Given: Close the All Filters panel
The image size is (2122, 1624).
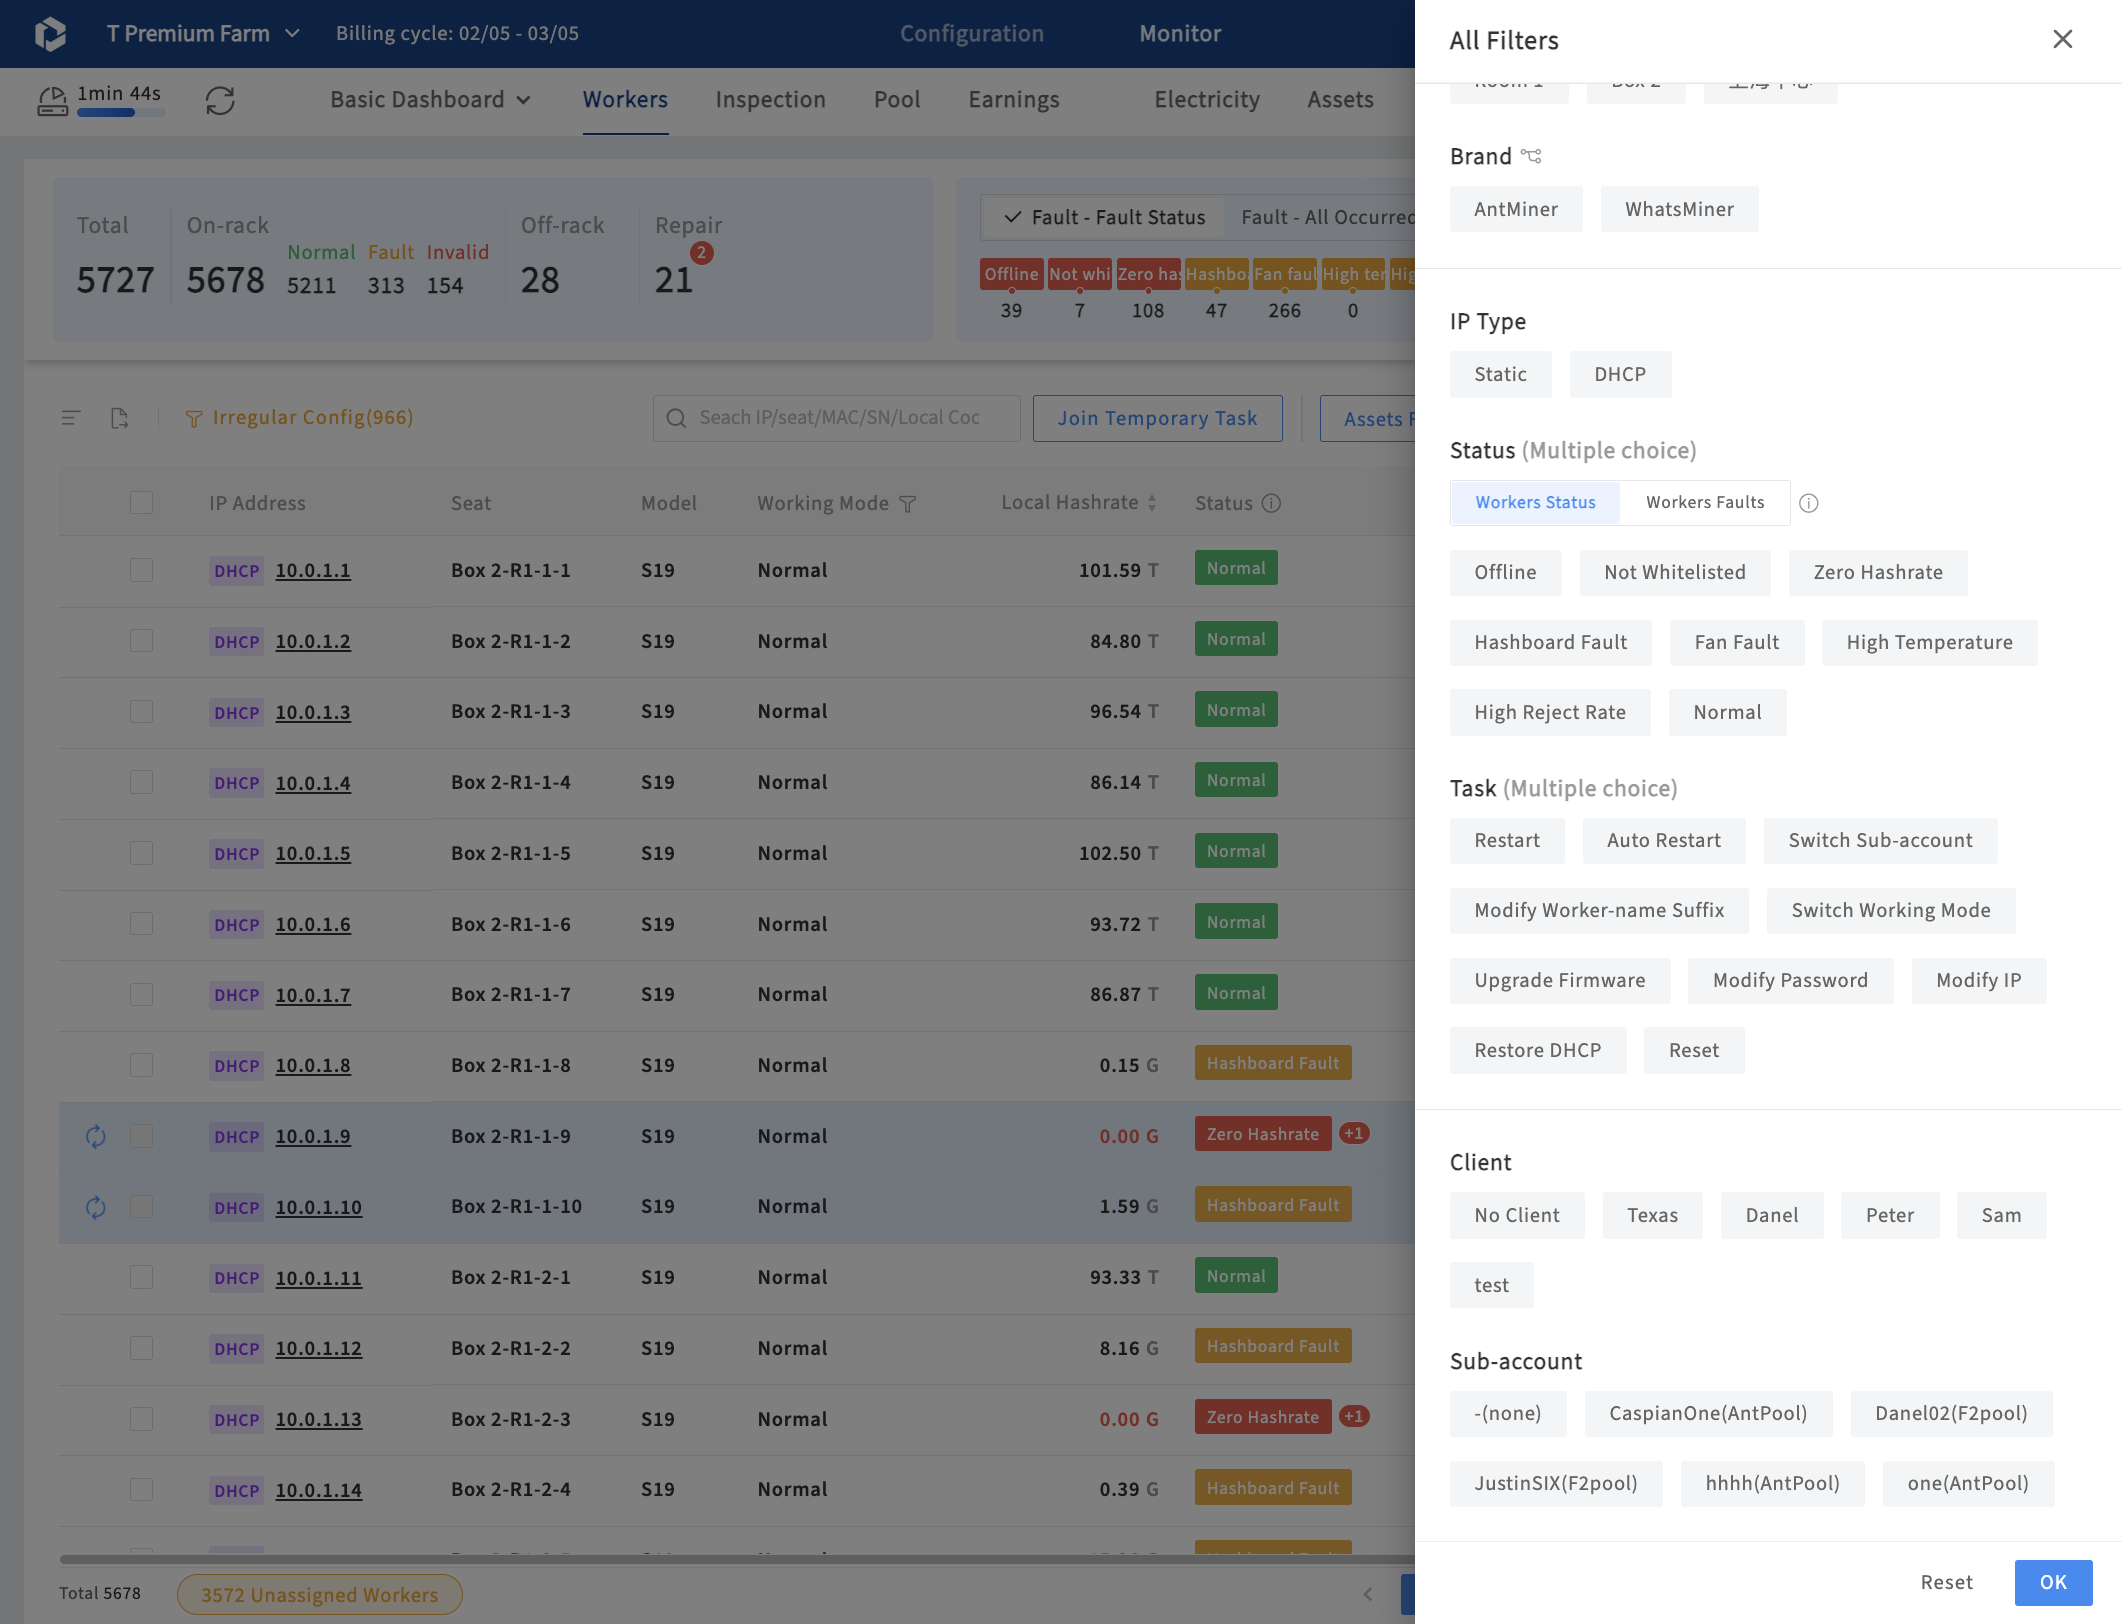Looking at the screenshot, I should click(x=2062, y=39).
